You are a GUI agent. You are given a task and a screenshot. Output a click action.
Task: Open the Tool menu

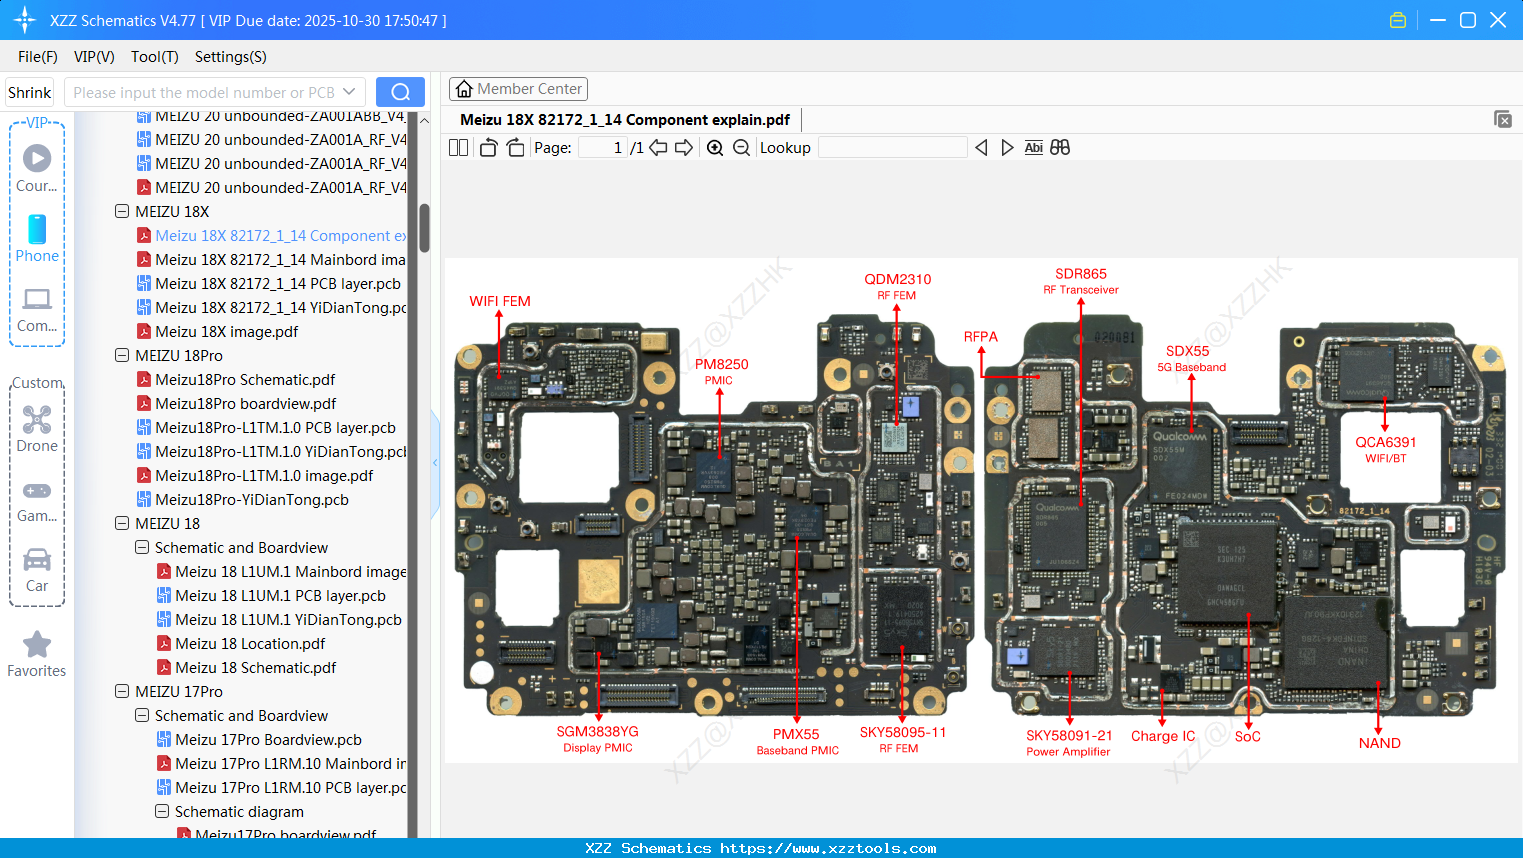154,57
